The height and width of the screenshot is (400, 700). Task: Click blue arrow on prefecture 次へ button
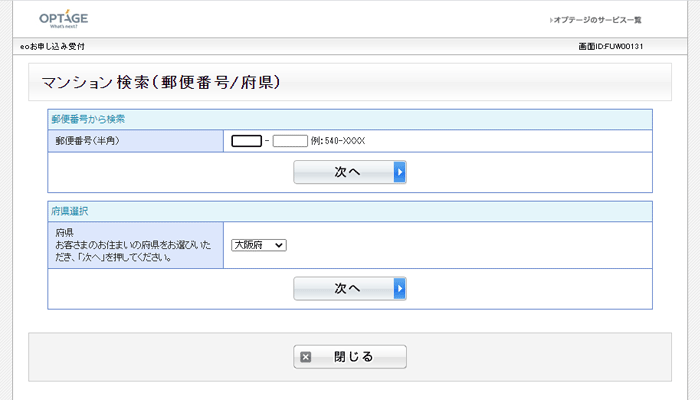pyautogui.click(x=400, y=288)
